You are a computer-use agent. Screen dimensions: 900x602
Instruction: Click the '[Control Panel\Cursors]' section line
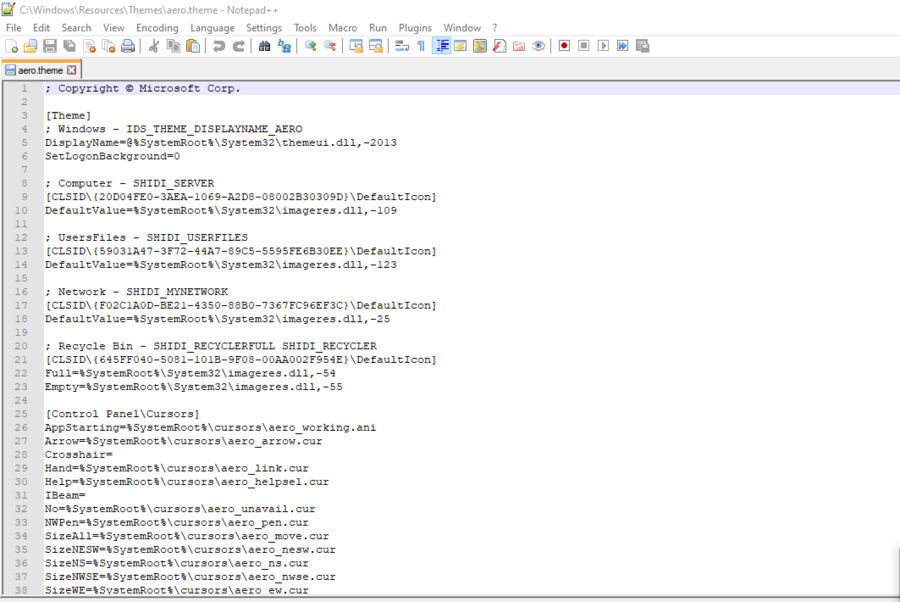(x=122, y=414)
